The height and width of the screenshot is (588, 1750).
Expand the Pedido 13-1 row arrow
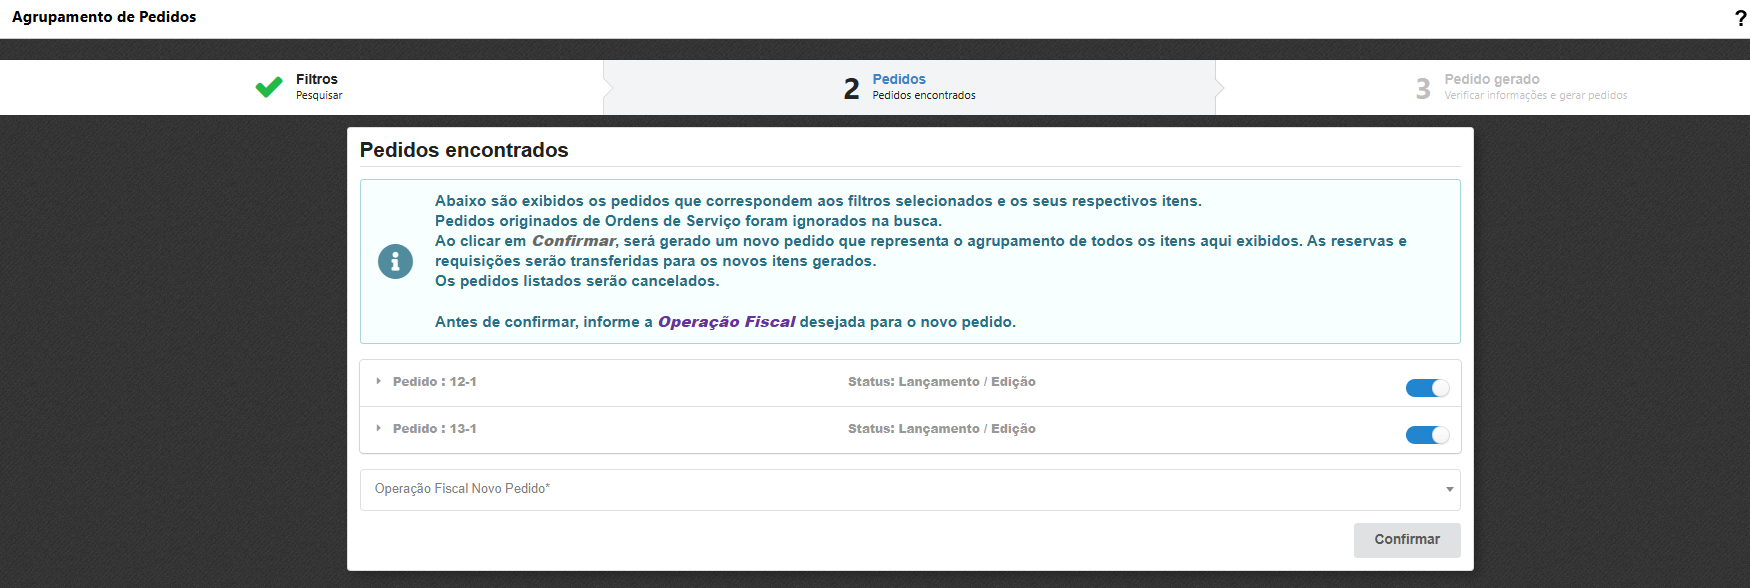tap(378, 428)
